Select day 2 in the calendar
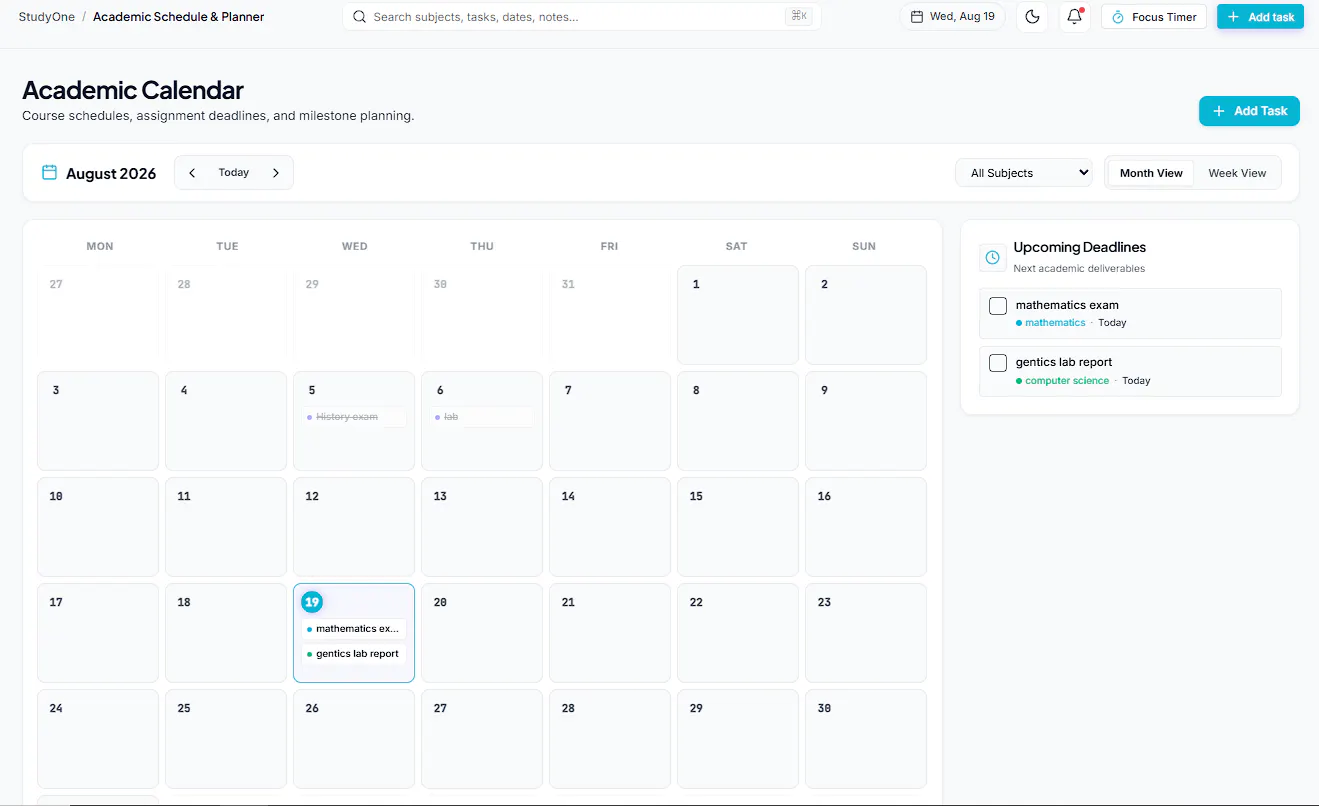 click(x=866, y=315)
